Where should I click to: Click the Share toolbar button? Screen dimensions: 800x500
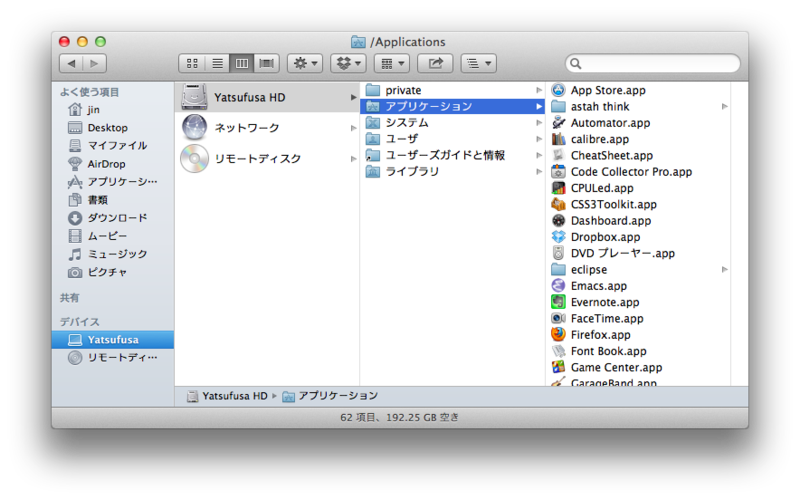(435, 63)
